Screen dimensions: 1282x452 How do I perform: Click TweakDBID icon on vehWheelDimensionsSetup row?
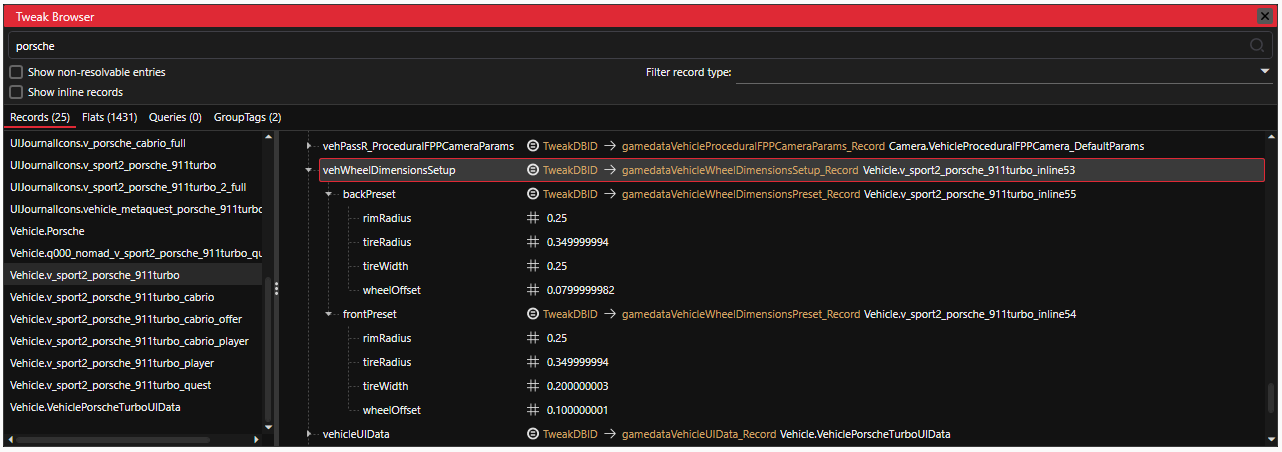point(533,170)
